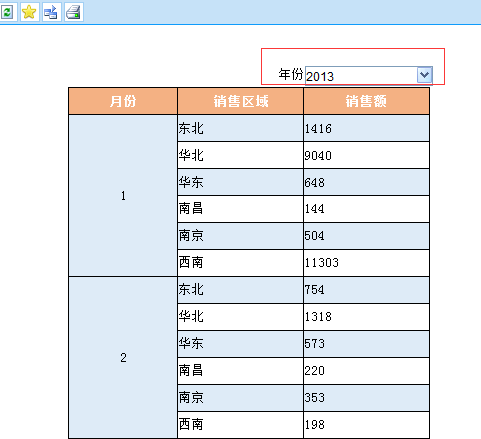Viewport: 481px width, 439px height.
Task: Select the cell with value 1416
Action: pyautogui.click(x=366, y=128)
